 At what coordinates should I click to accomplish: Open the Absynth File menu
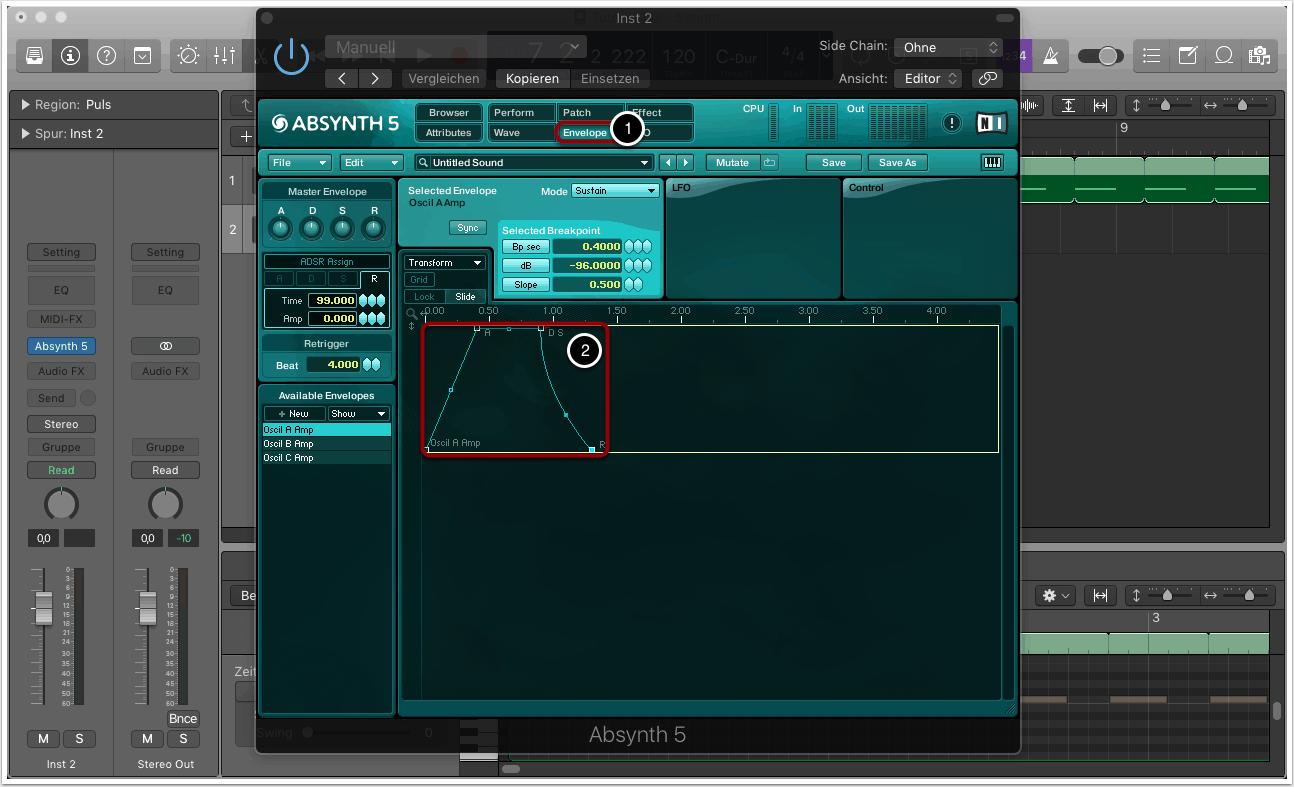tap(299, 163)
